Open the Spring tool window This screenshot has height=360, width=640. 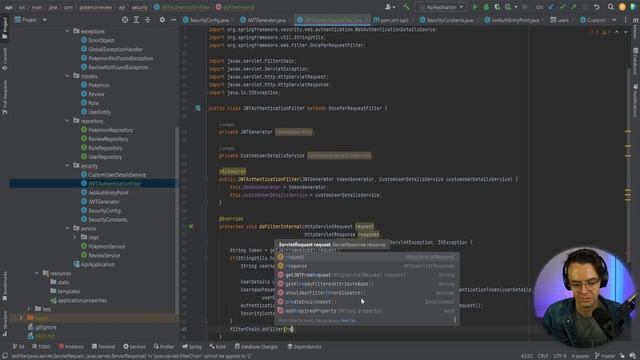coord(192,347)
